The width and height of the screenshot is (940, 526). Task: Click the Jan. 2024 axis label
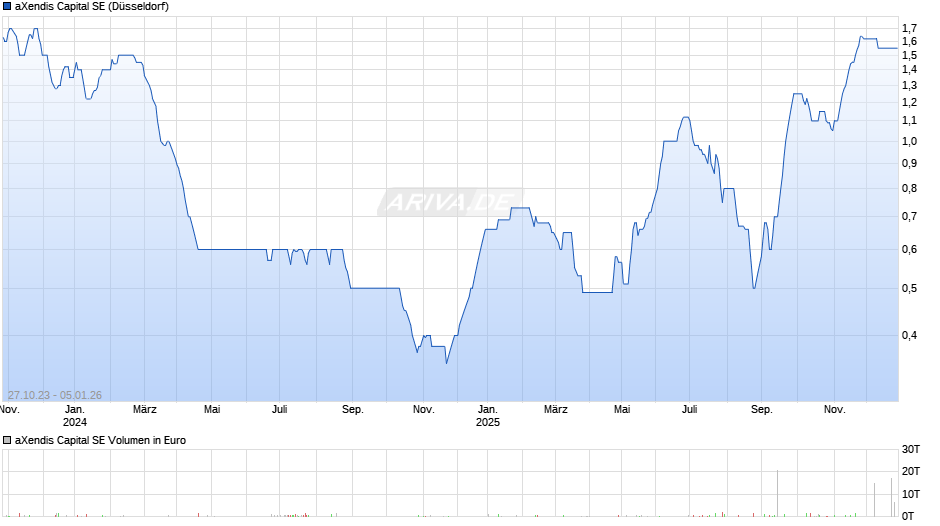tap(75, 416)
